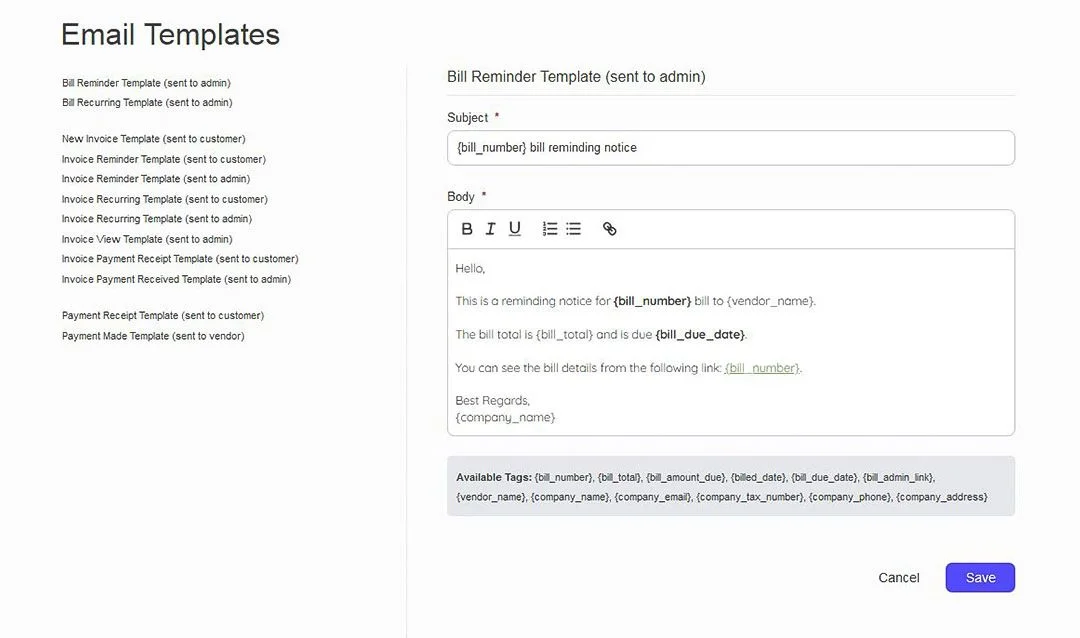Open Invoice Reminder Template (sent to customer)
The image size is (1080, 638).
tap(163, 159)
